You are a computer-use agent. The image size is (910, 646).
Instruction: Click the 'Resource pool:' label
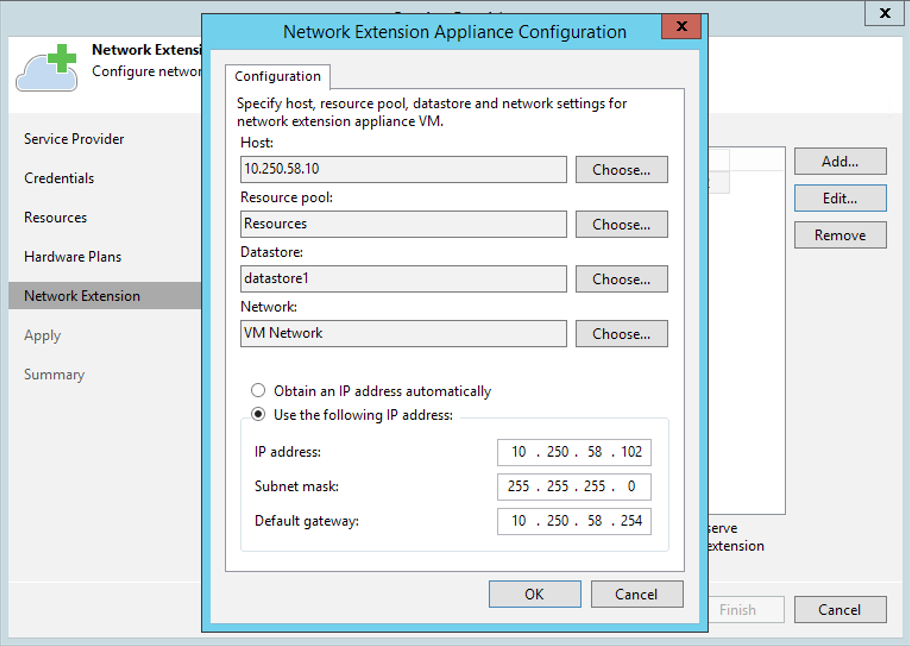coord(287,197)
